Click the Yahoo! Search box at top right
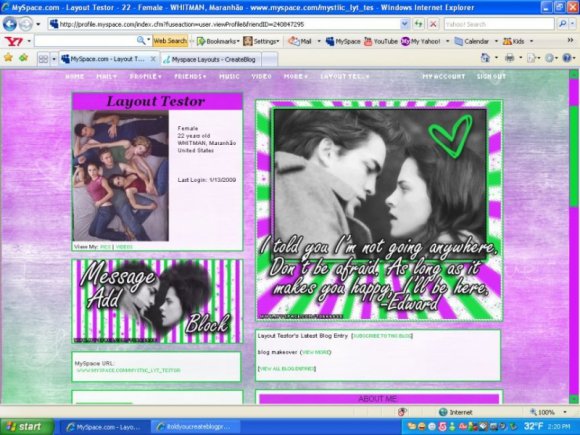The width and height of the screenshot is (580, 435). 499,24
